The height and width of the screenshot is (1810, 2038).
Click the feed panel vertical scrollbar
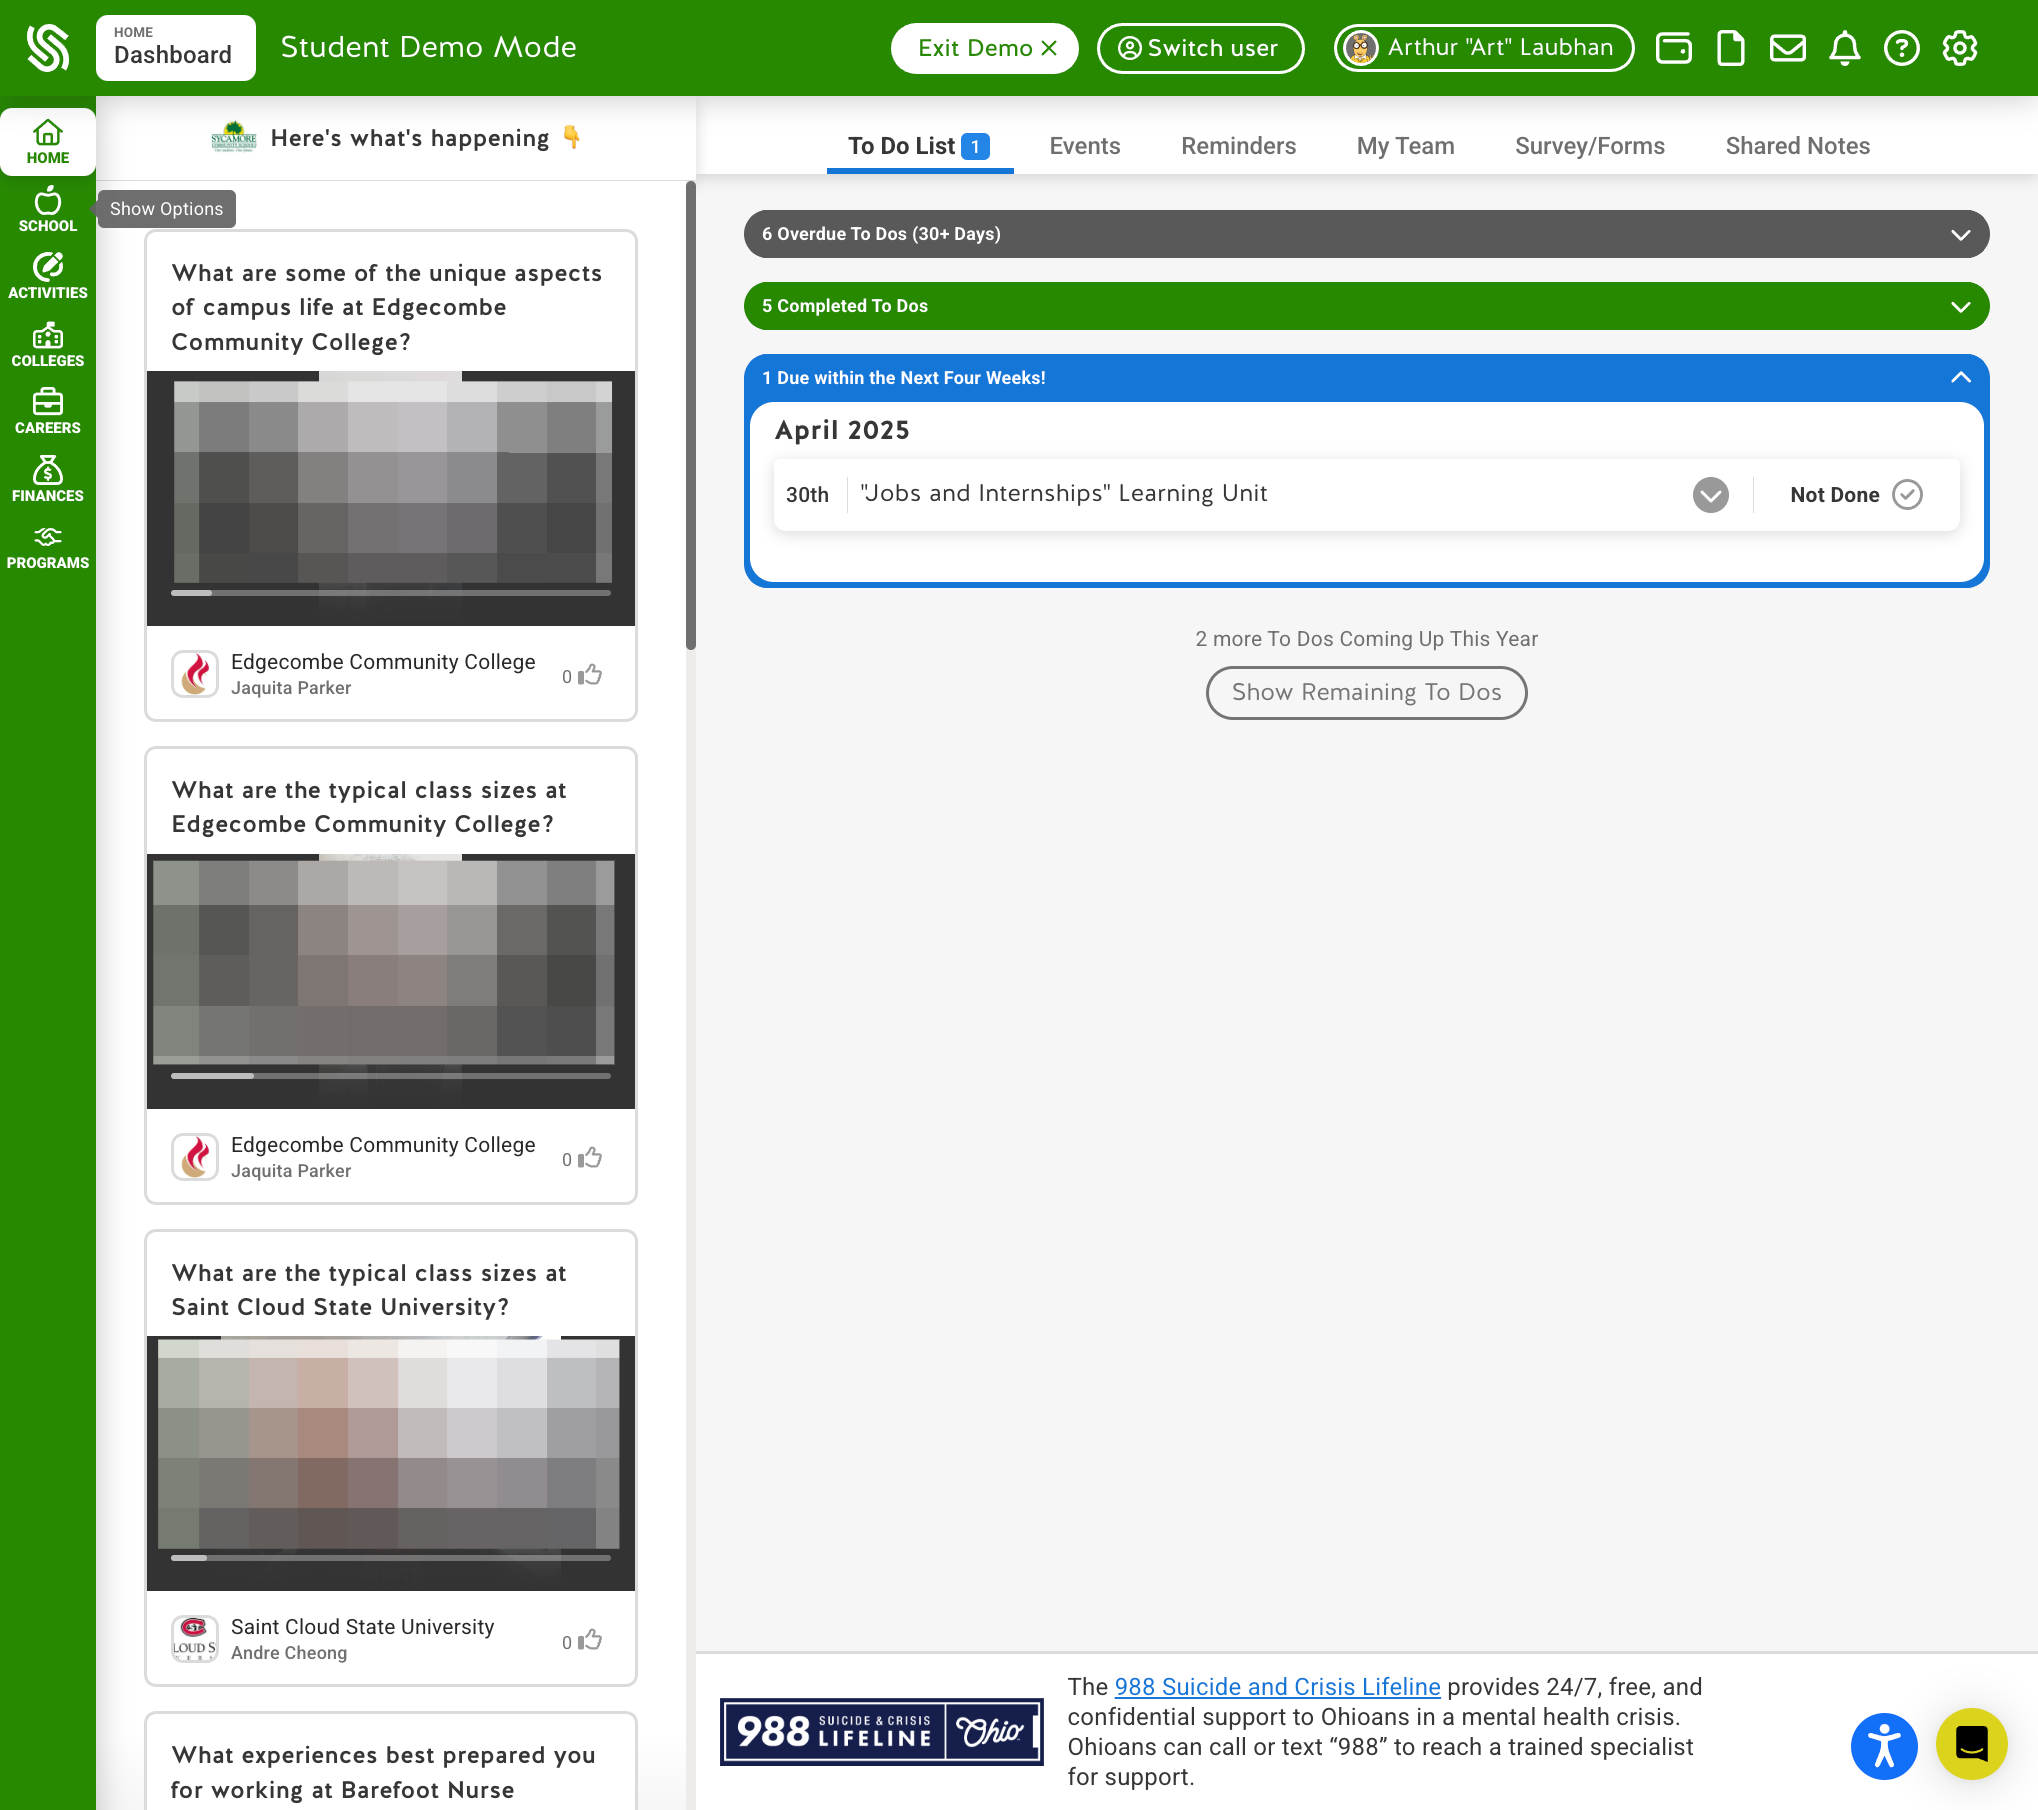(690, 415)
